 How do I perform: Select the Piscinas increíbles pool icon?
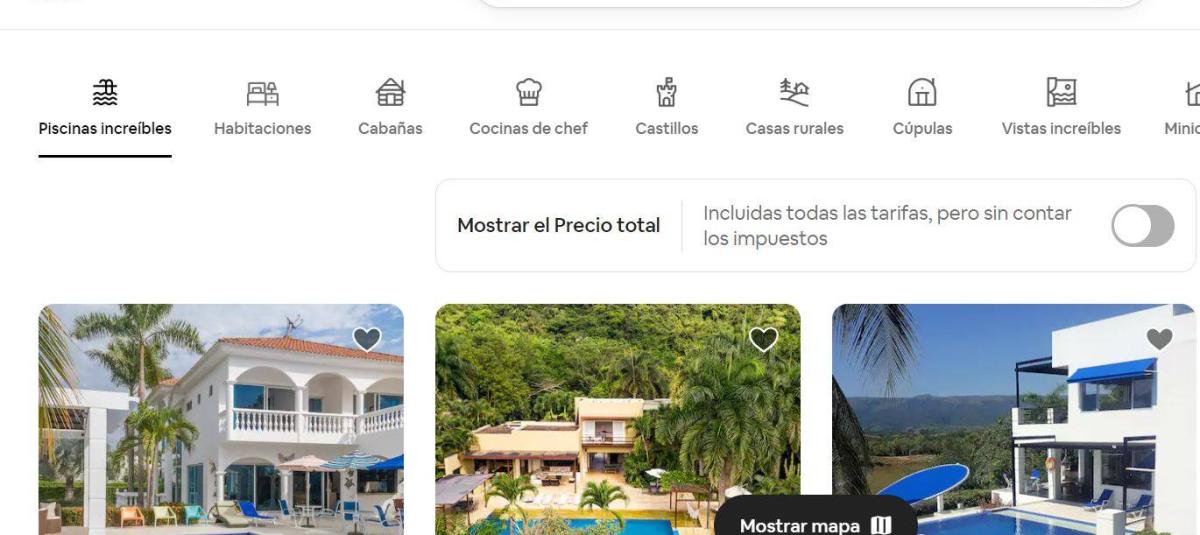point(104,93)
